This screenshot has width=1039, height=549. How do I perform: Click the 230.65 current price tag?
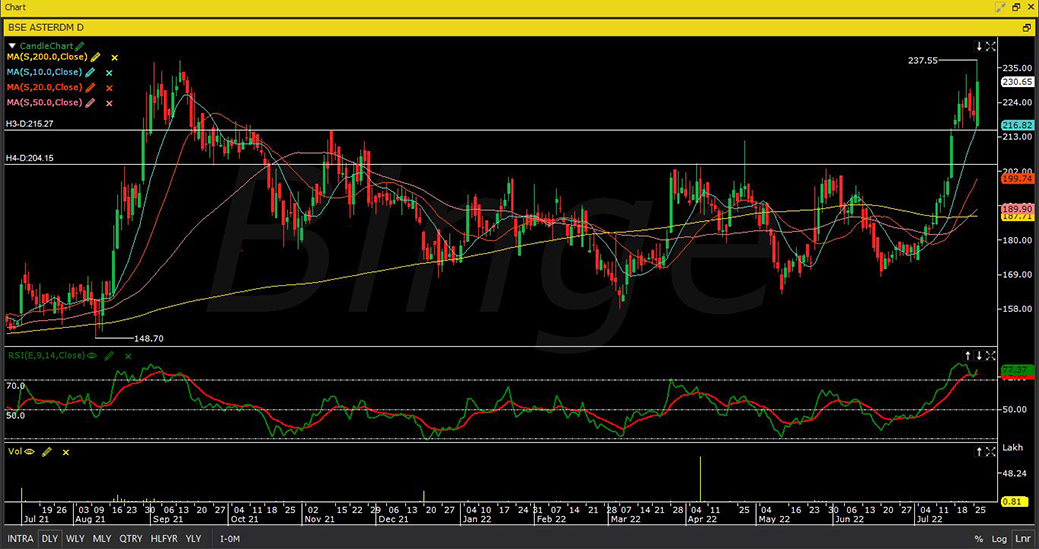coord(1017,82)
